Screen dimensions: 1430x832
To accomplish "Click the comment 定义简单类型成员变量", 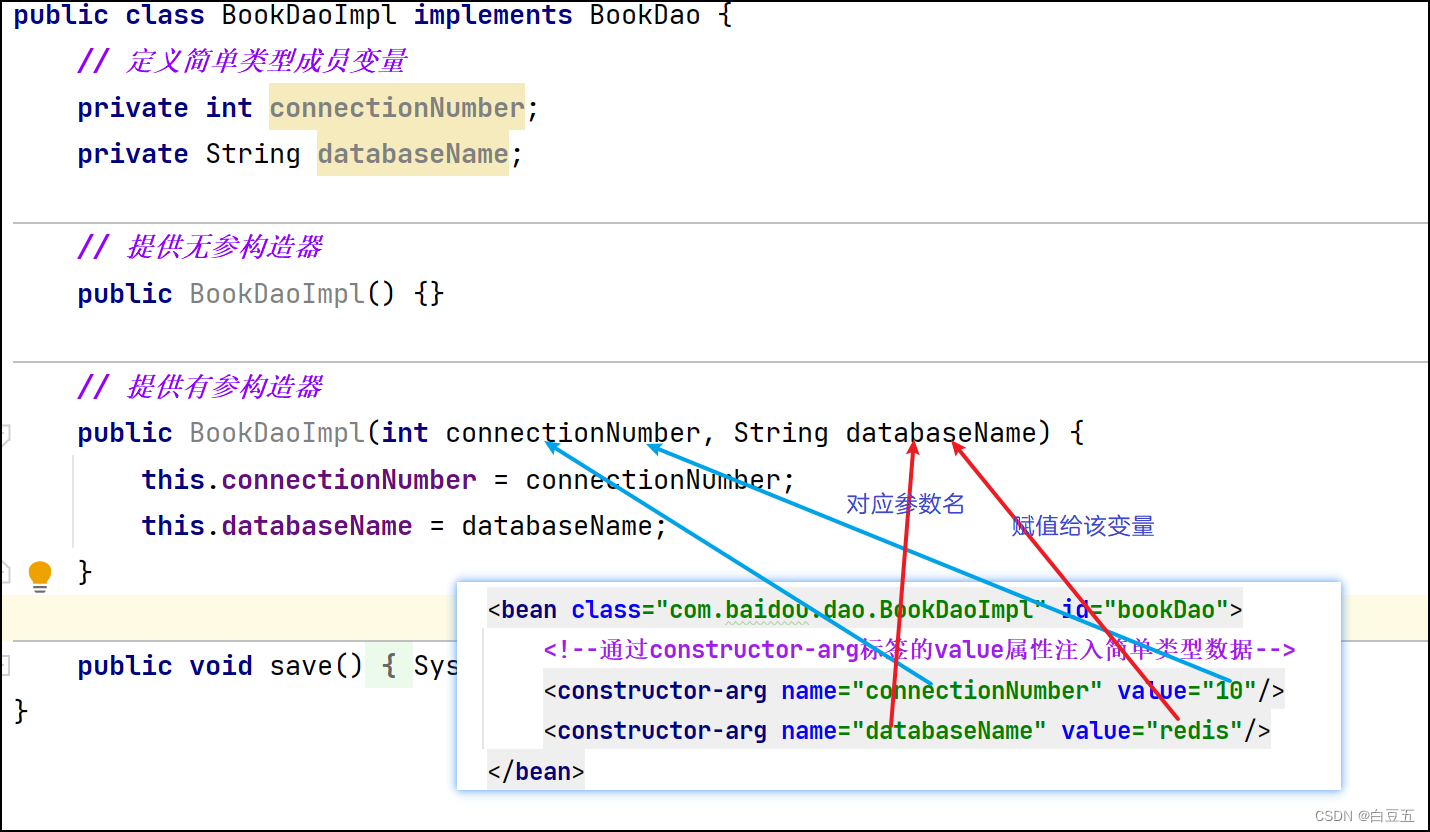I will (x=243, y=61).
